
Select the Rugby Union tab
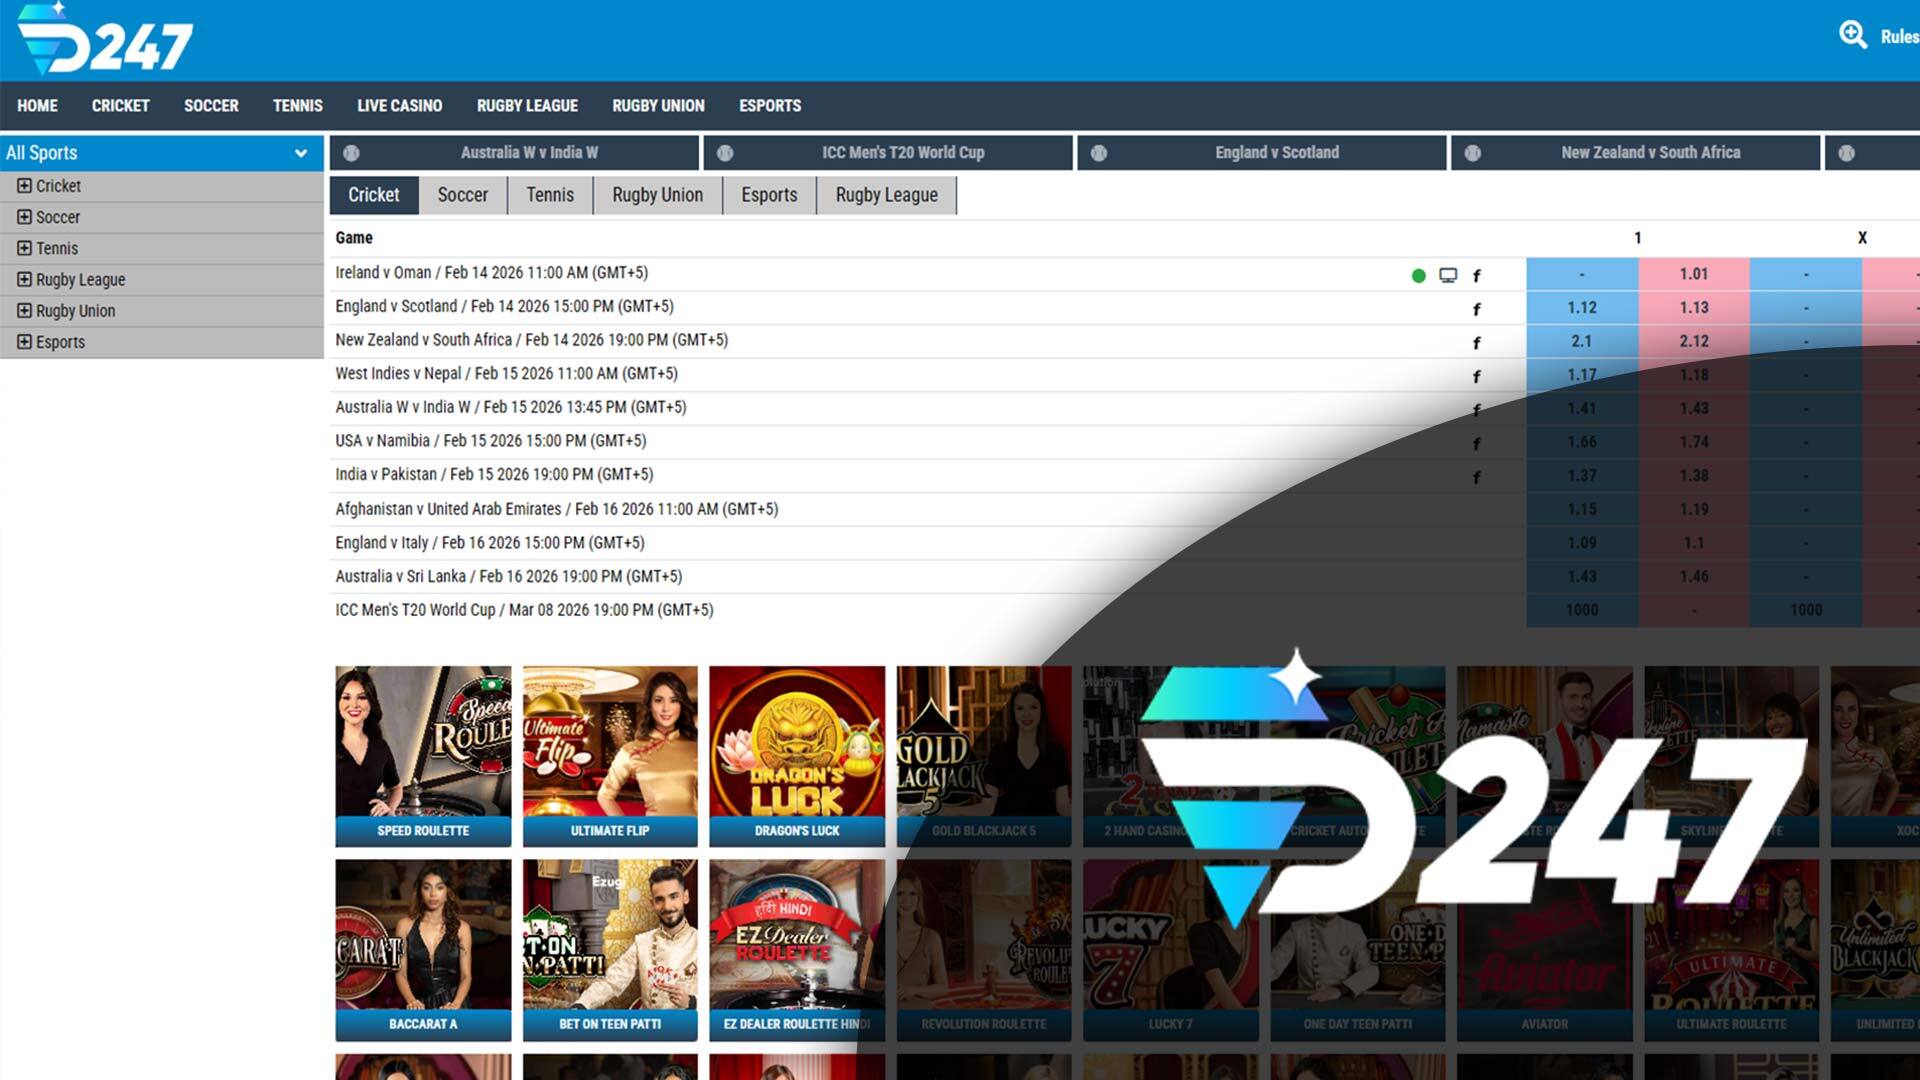point(657,195)
